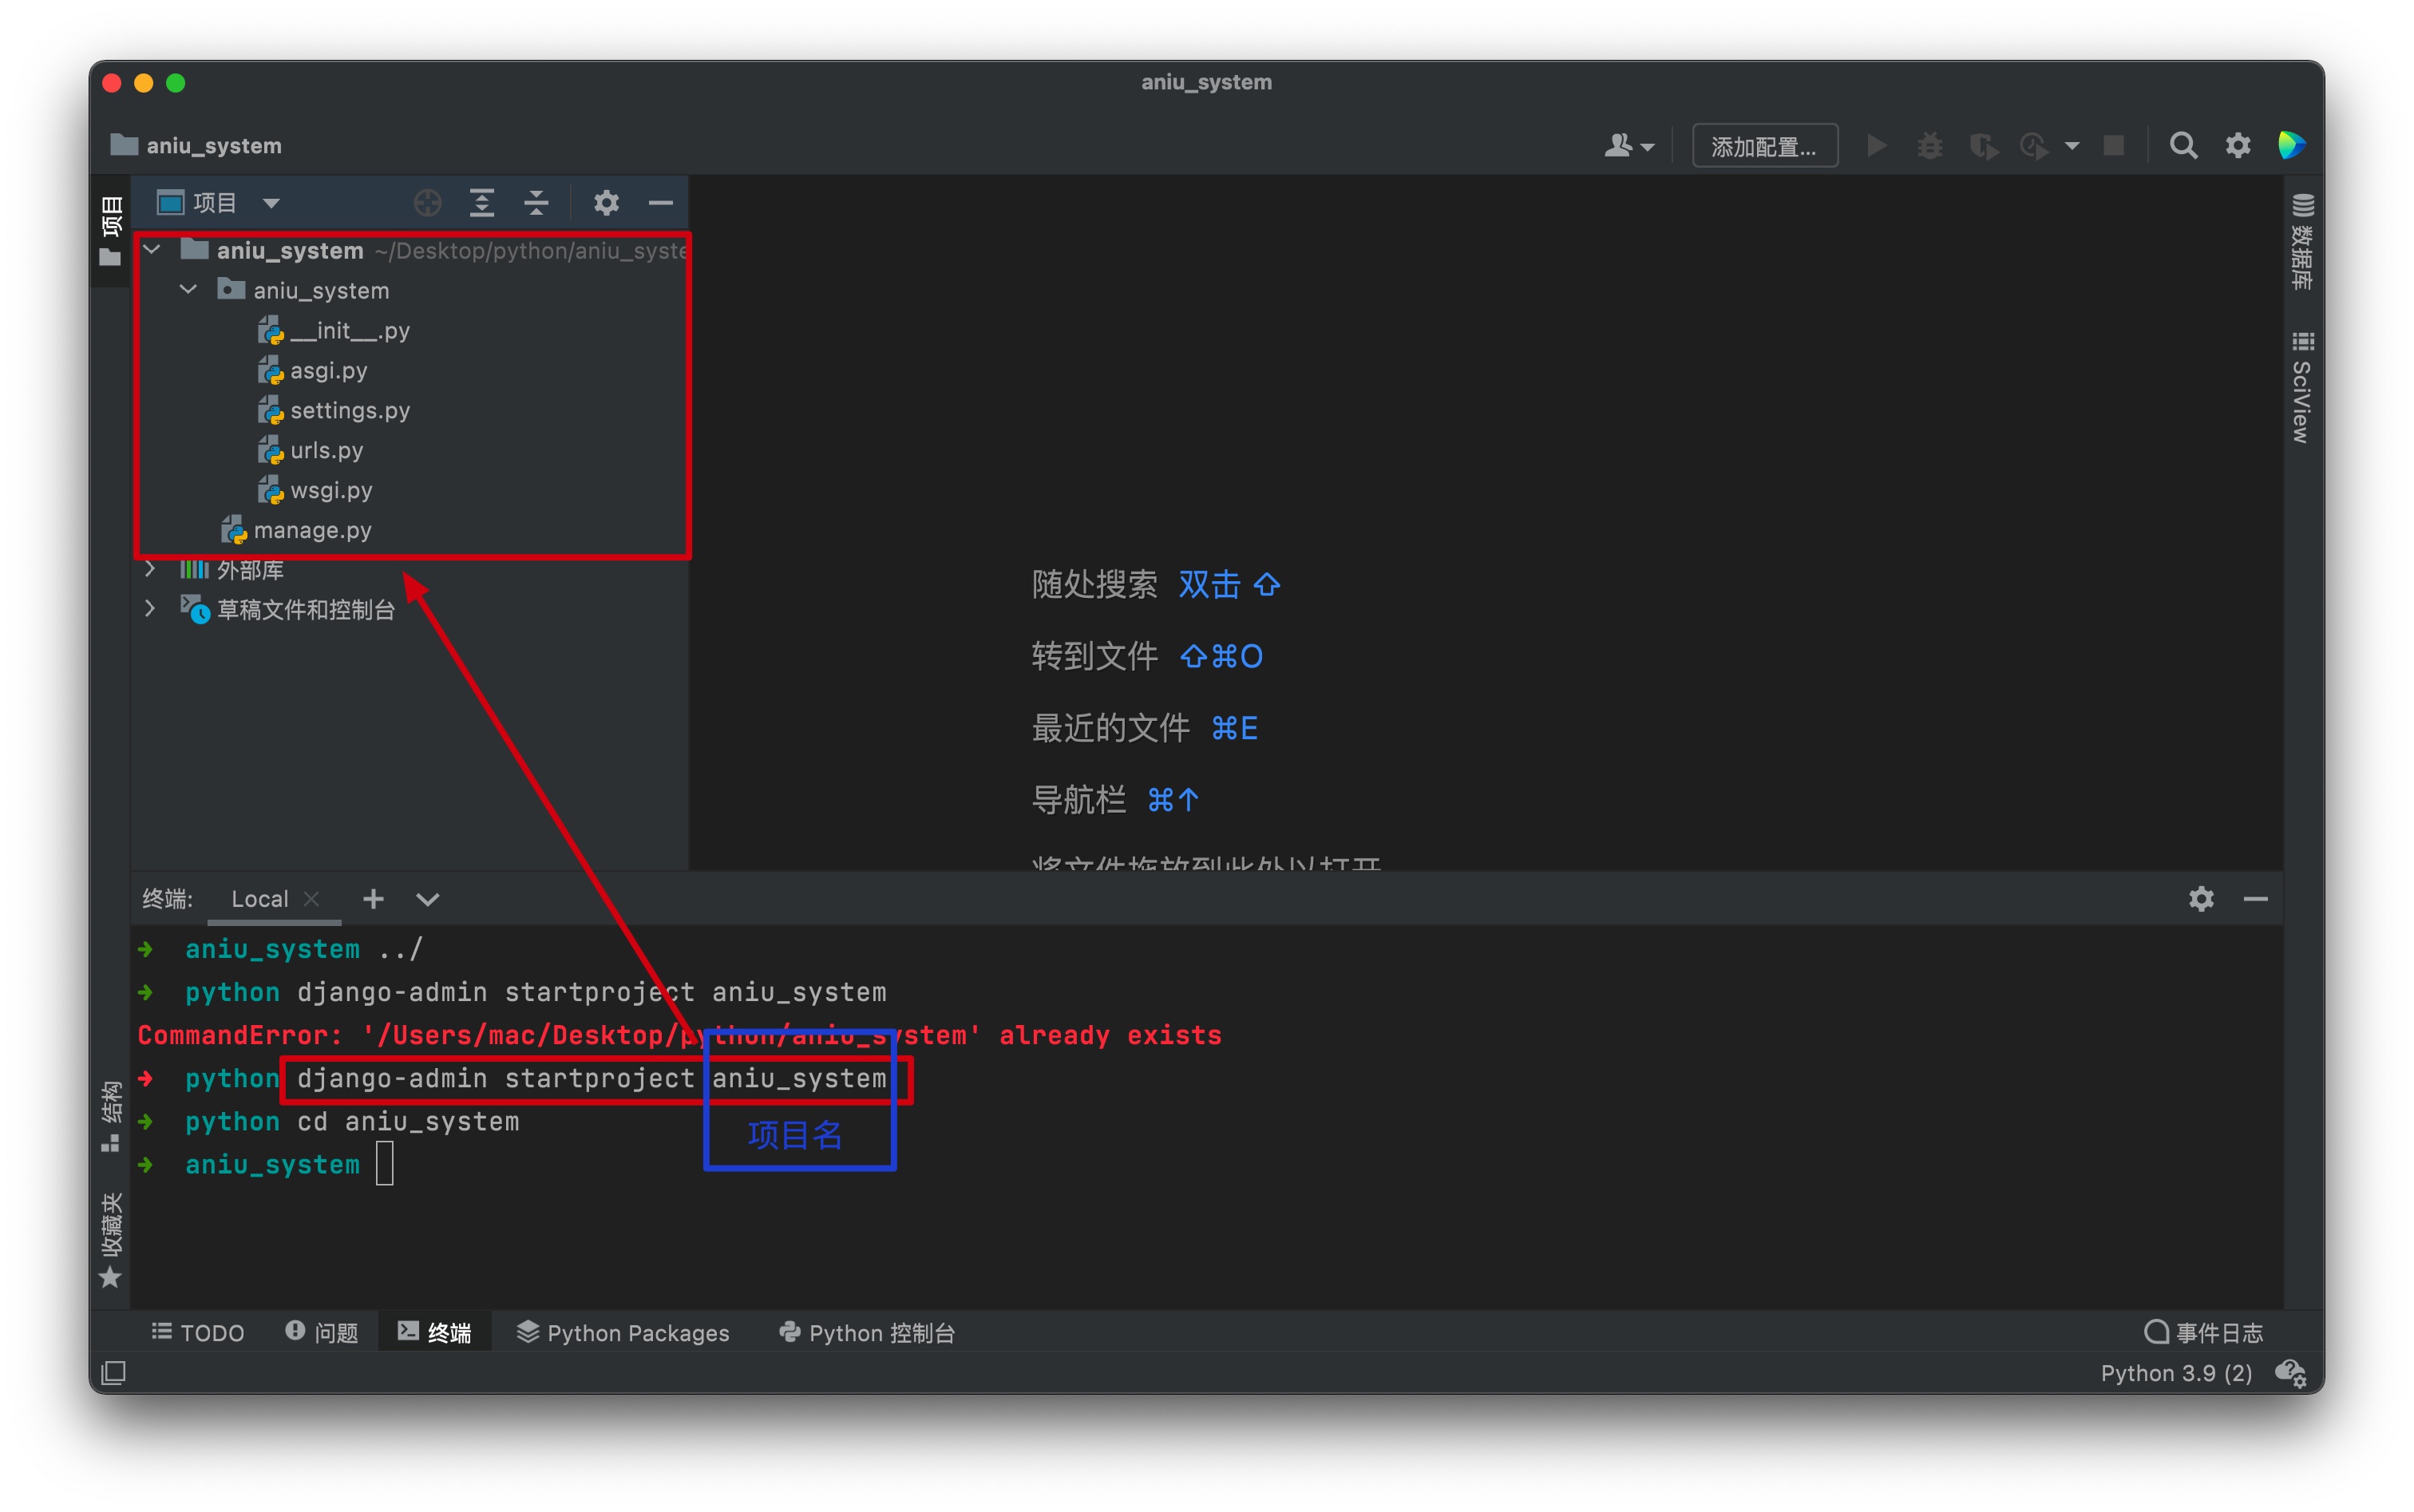Open project panel gear options

[606, 203]
